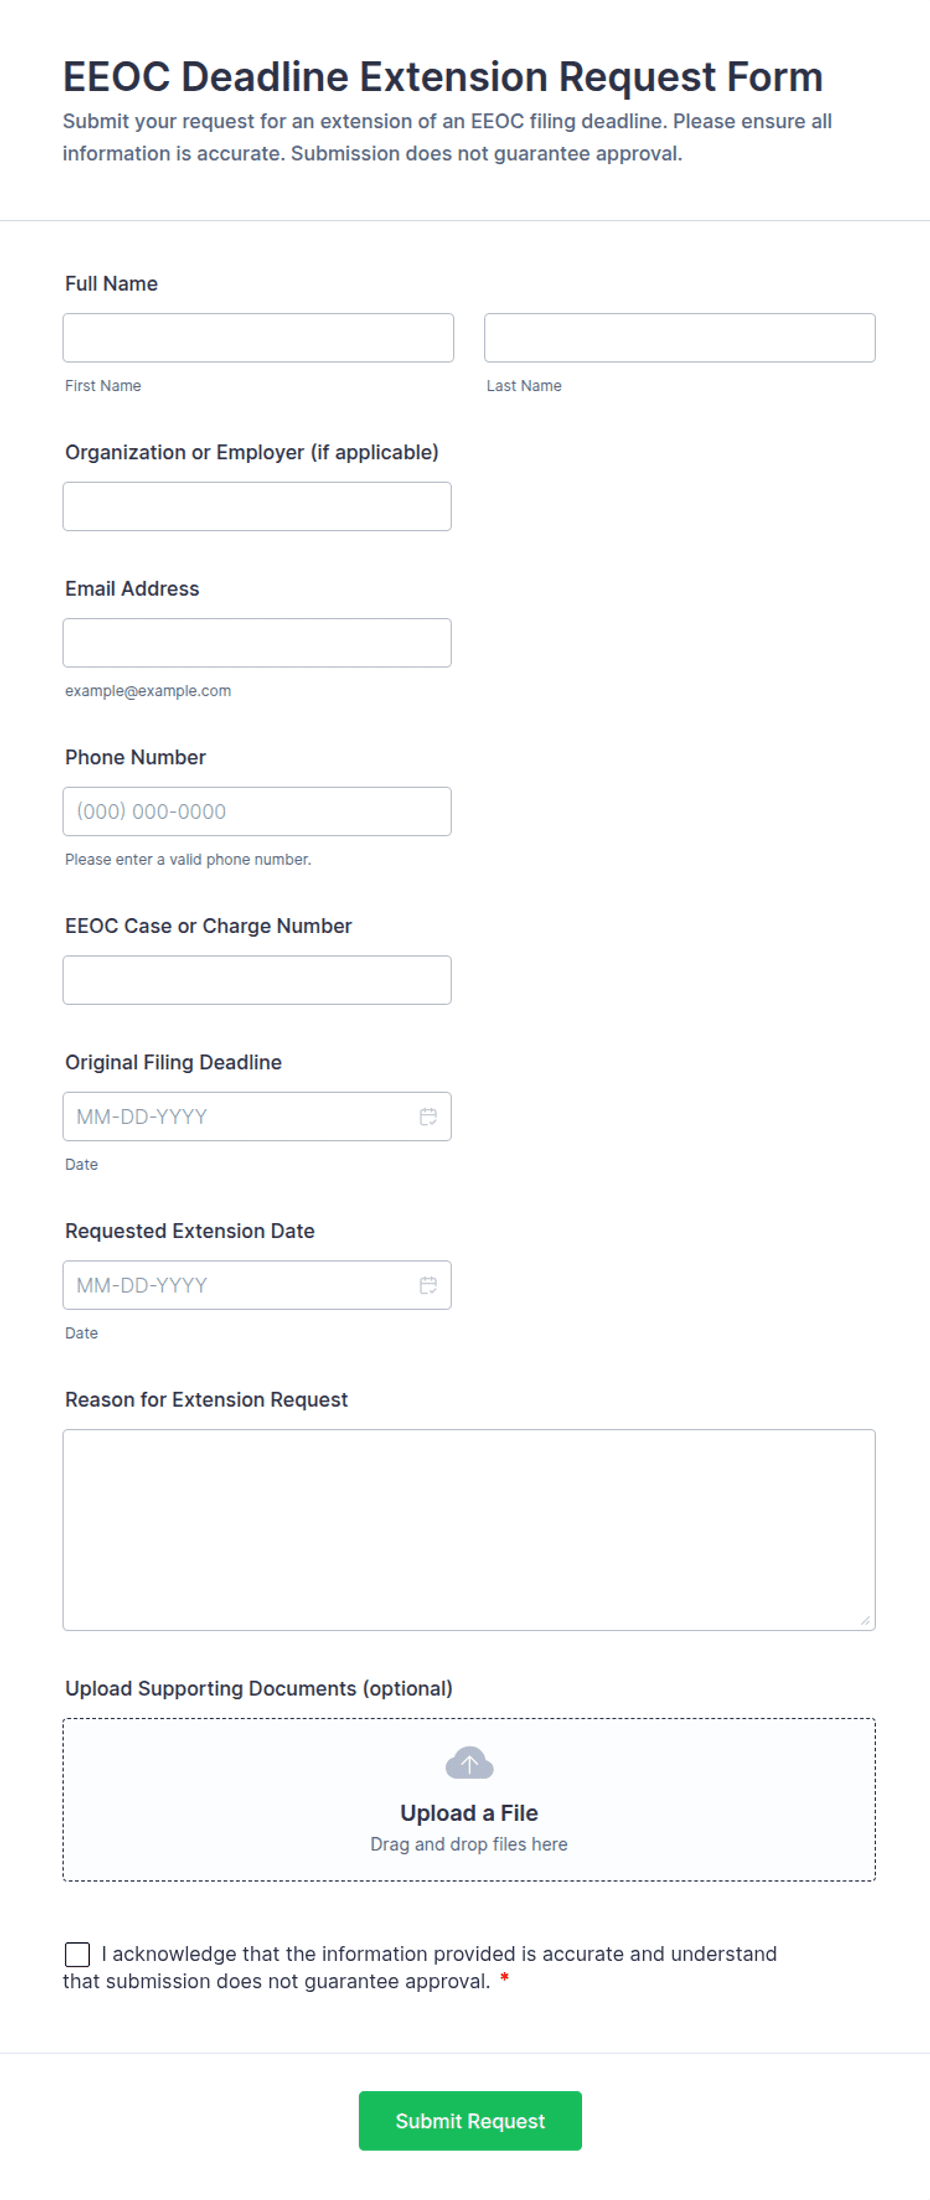Open calendar picker for Original Filing Deadline
Viewport: 930px width, 2200px height.
tap(428, 1117)
